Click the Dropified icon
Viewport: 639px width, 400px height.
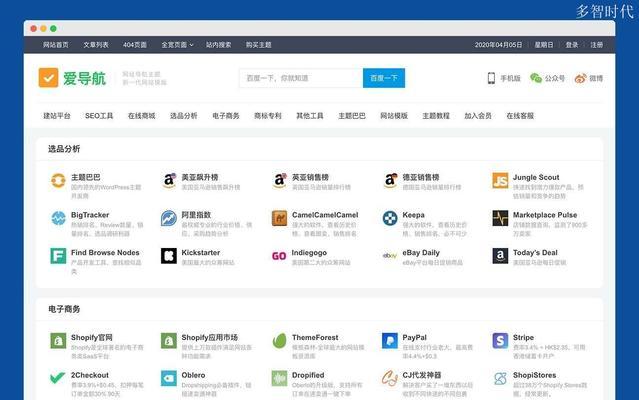[x=279, y=378]
